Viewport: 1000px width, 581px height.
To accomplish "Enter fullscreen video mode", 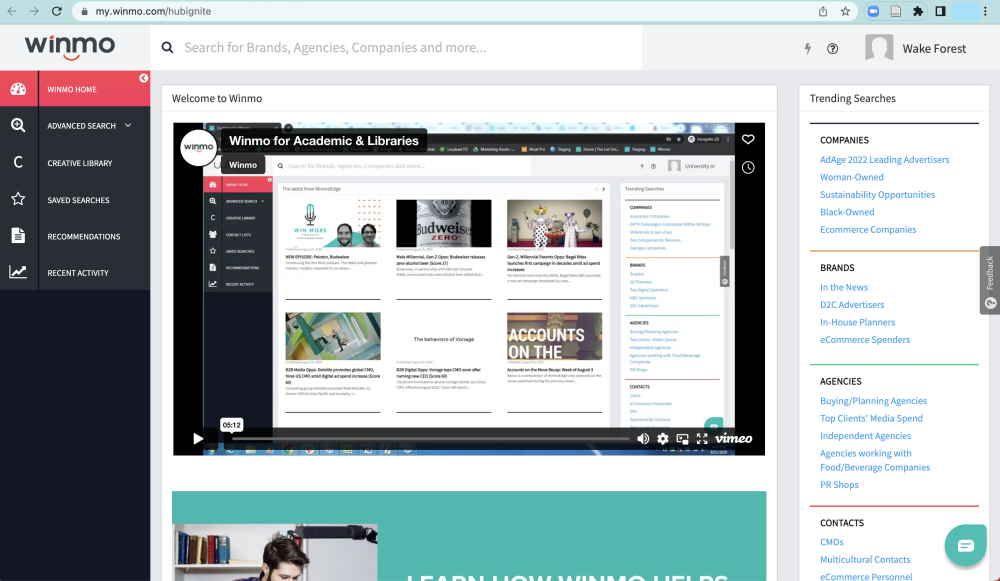I will point(702,438).
